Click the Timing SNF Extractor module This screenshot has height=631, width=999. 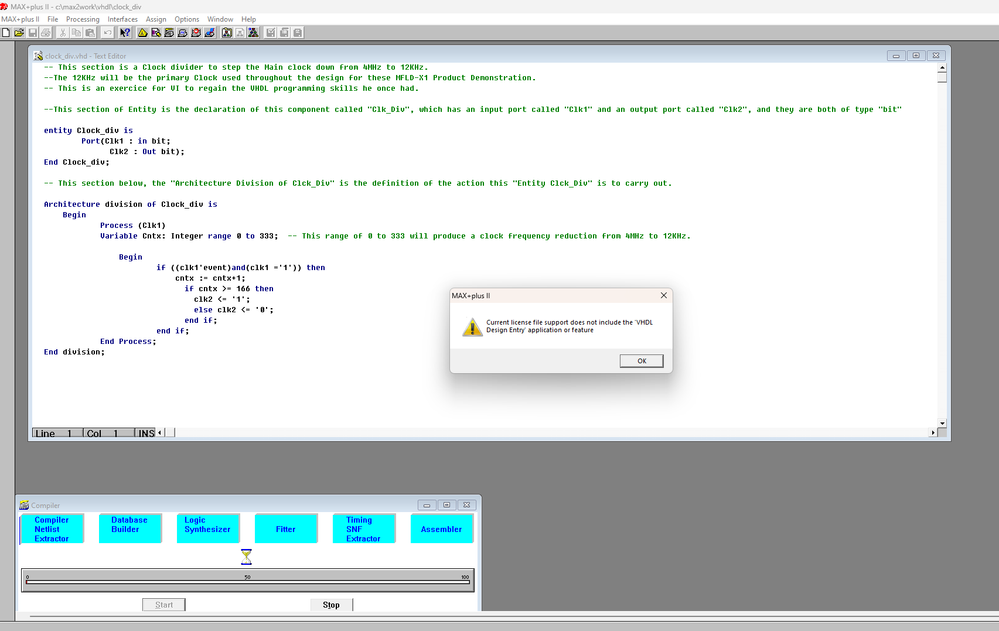(363, 529)
